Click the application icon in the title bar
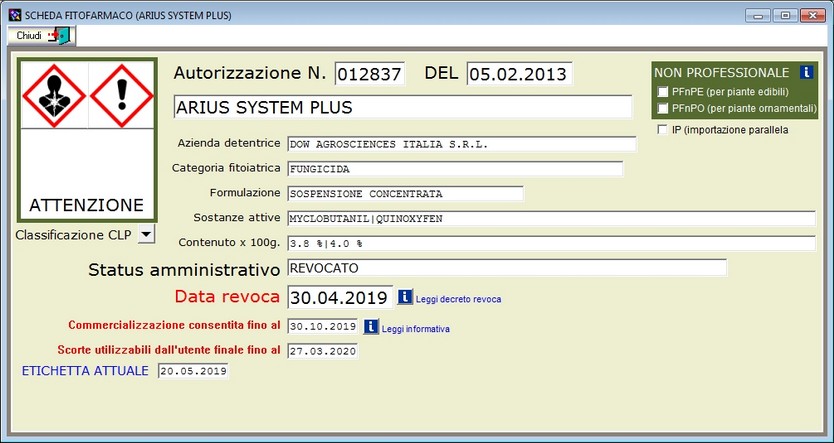This screenshot has height=443, width=834. coord(15,15)
